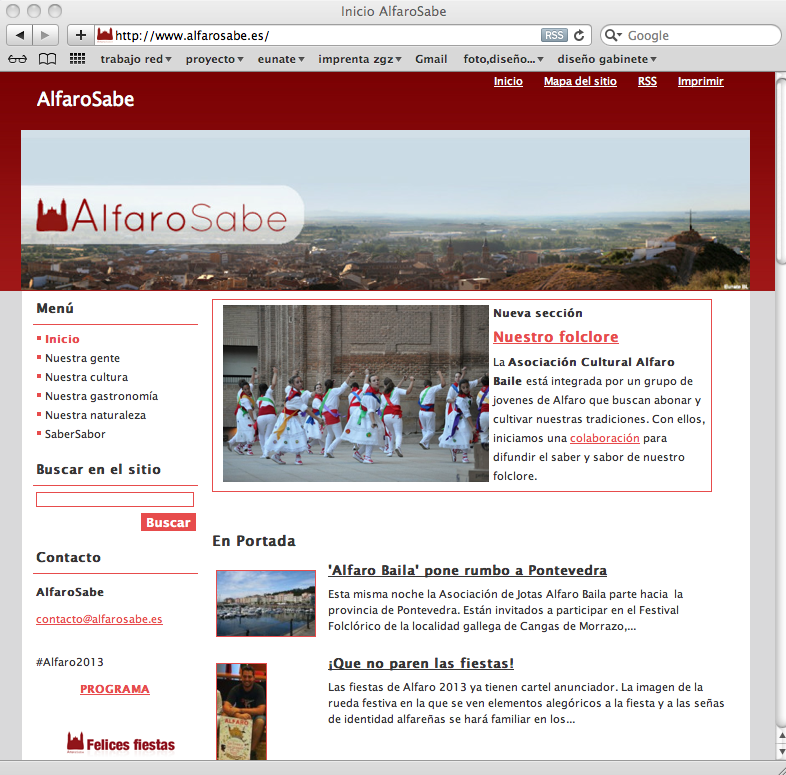Open the Pontevedra harbor article thumbnail
The width and height of the screenshot is (786, 775).
(x=266, y=603)
